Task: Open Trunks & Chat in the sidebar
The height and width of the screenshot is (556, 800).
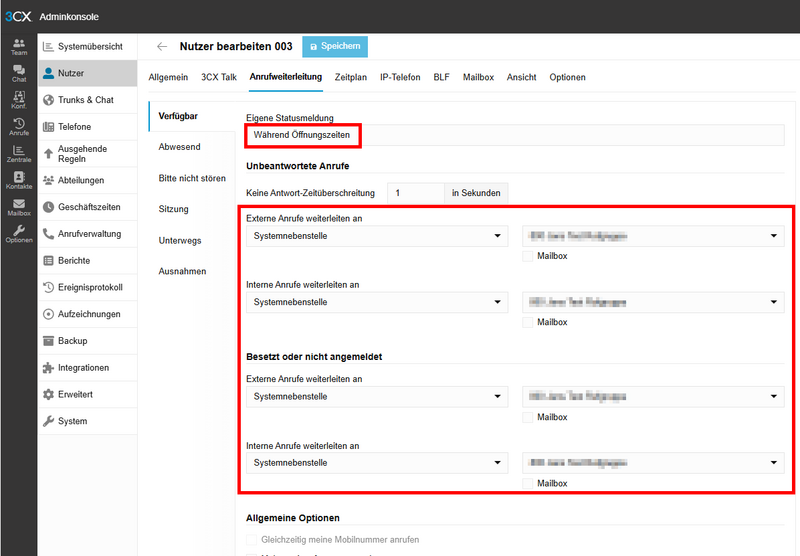Action: (x=87, y=100)
